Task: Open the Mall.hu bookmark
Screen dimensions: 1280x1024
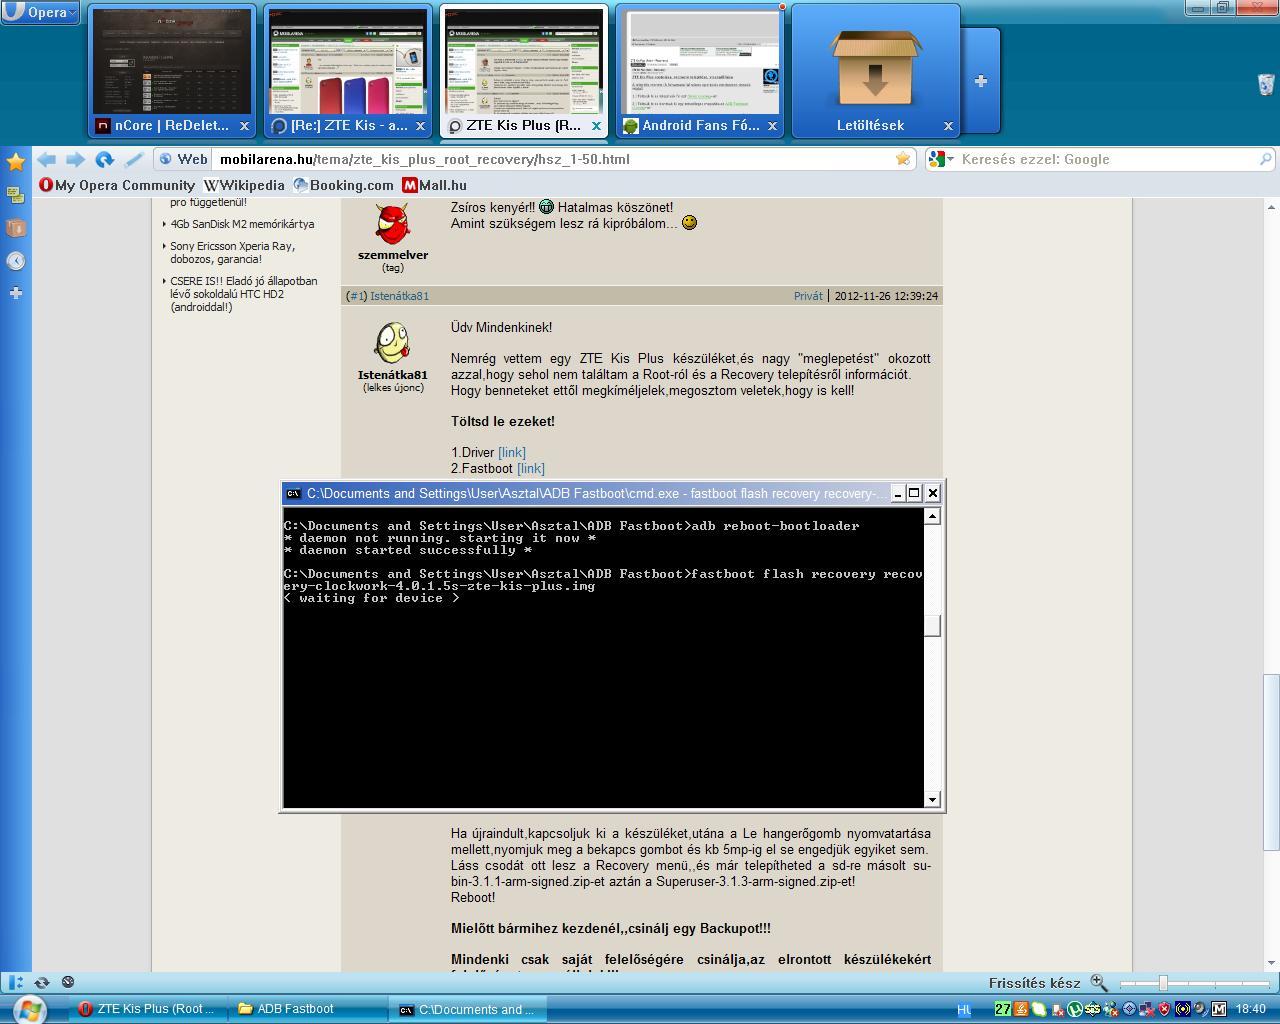Action: tap(434, 185)
